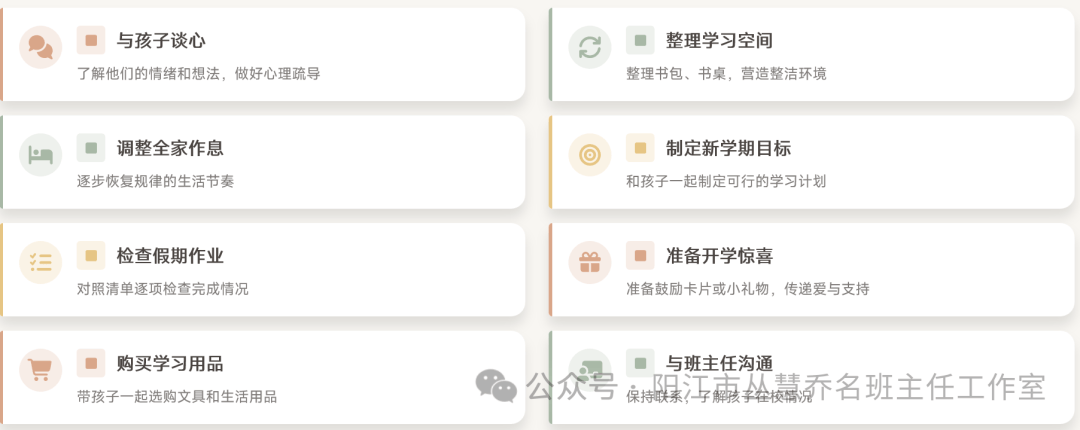
Task: Click the description 和孩子一起制定可行的学习计划
Action: point(726,181)
